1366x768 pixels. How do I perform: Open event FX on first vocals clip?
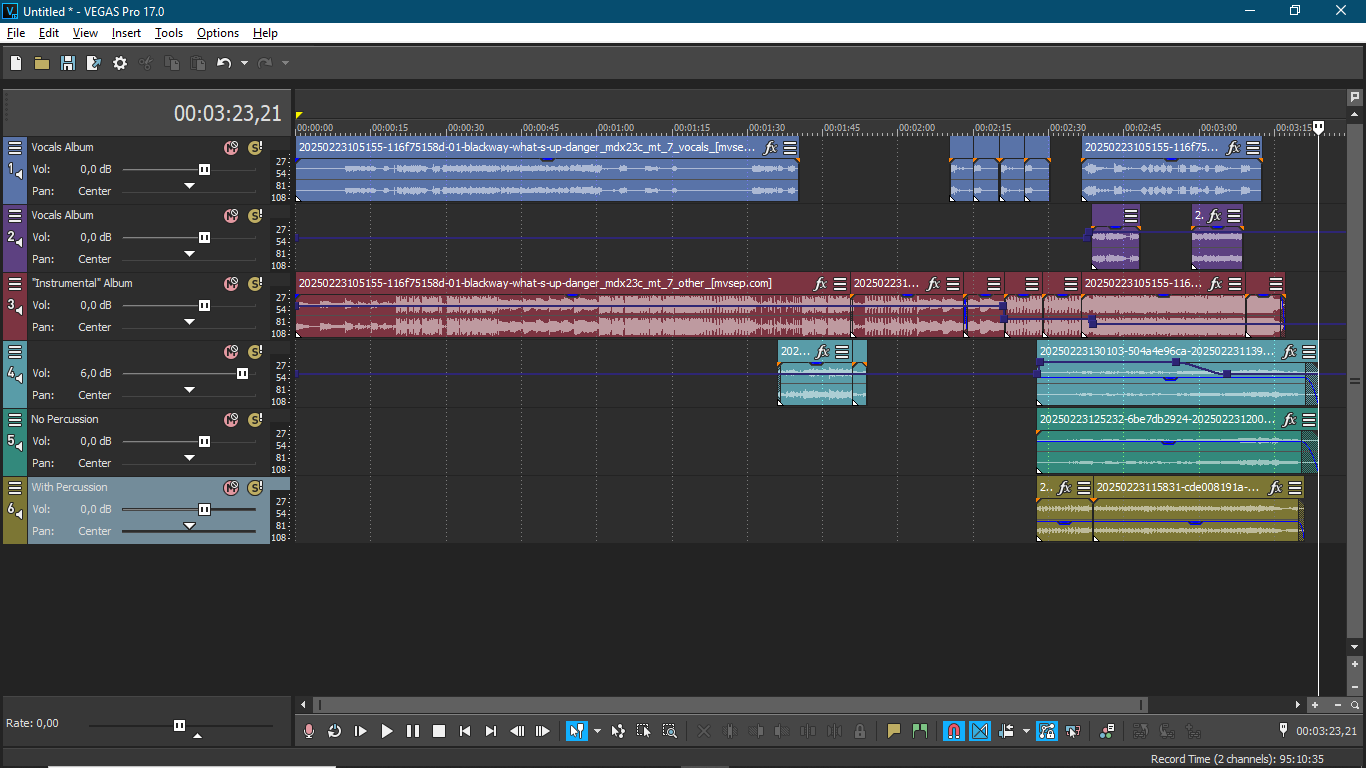(771, 147)
